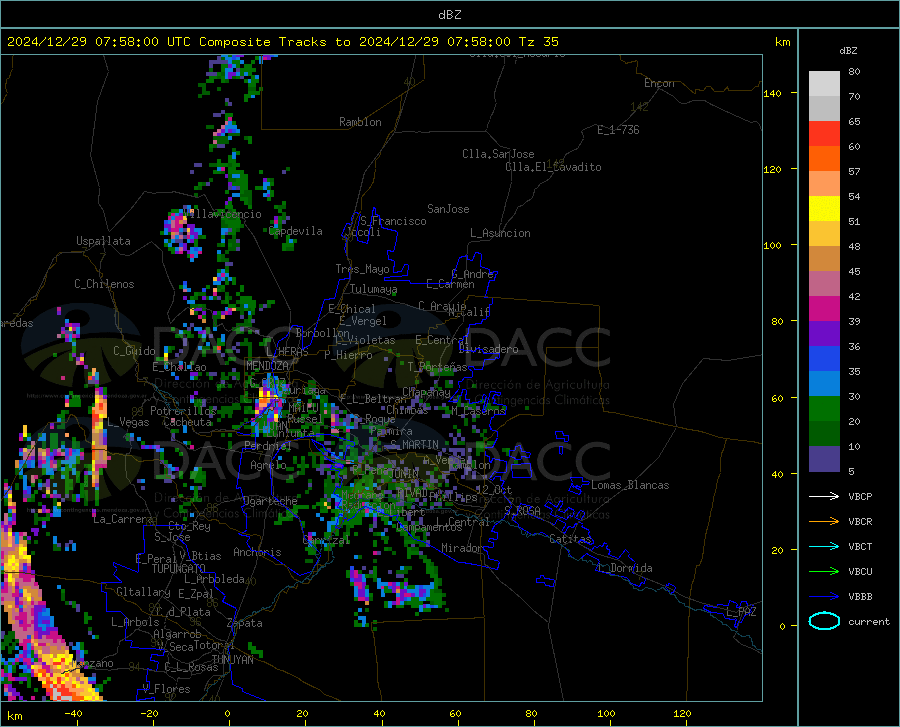Click the Ramblon map label

360,122
